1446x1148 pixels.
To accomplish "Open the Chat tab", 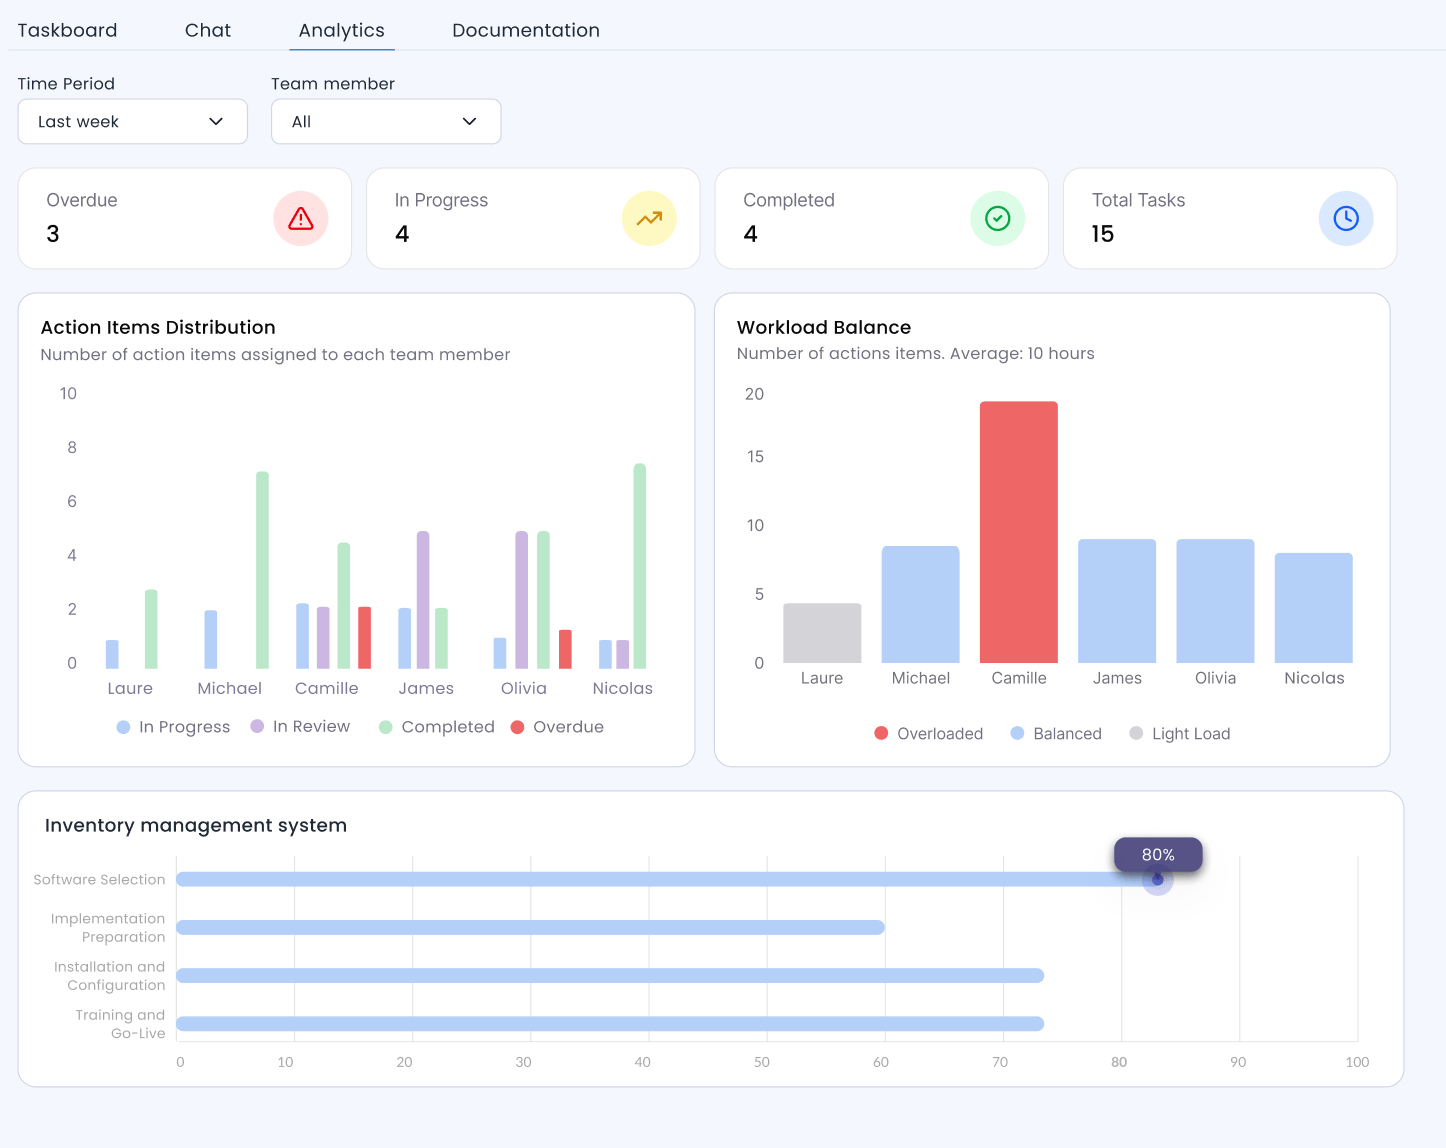I will 208,30.
